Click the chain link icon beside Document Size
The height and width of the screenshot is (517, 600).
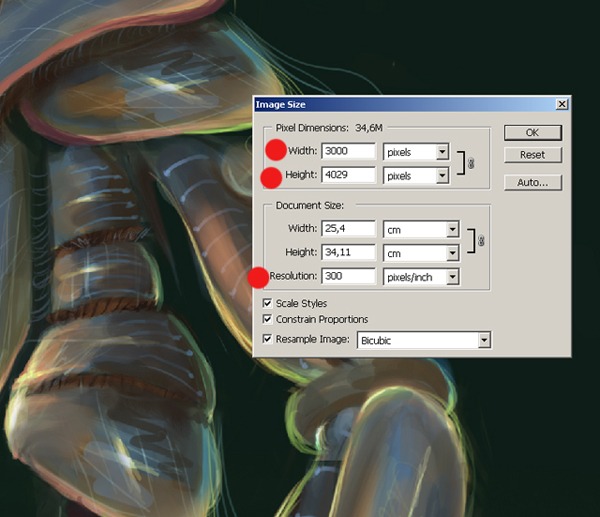(481, 241)
